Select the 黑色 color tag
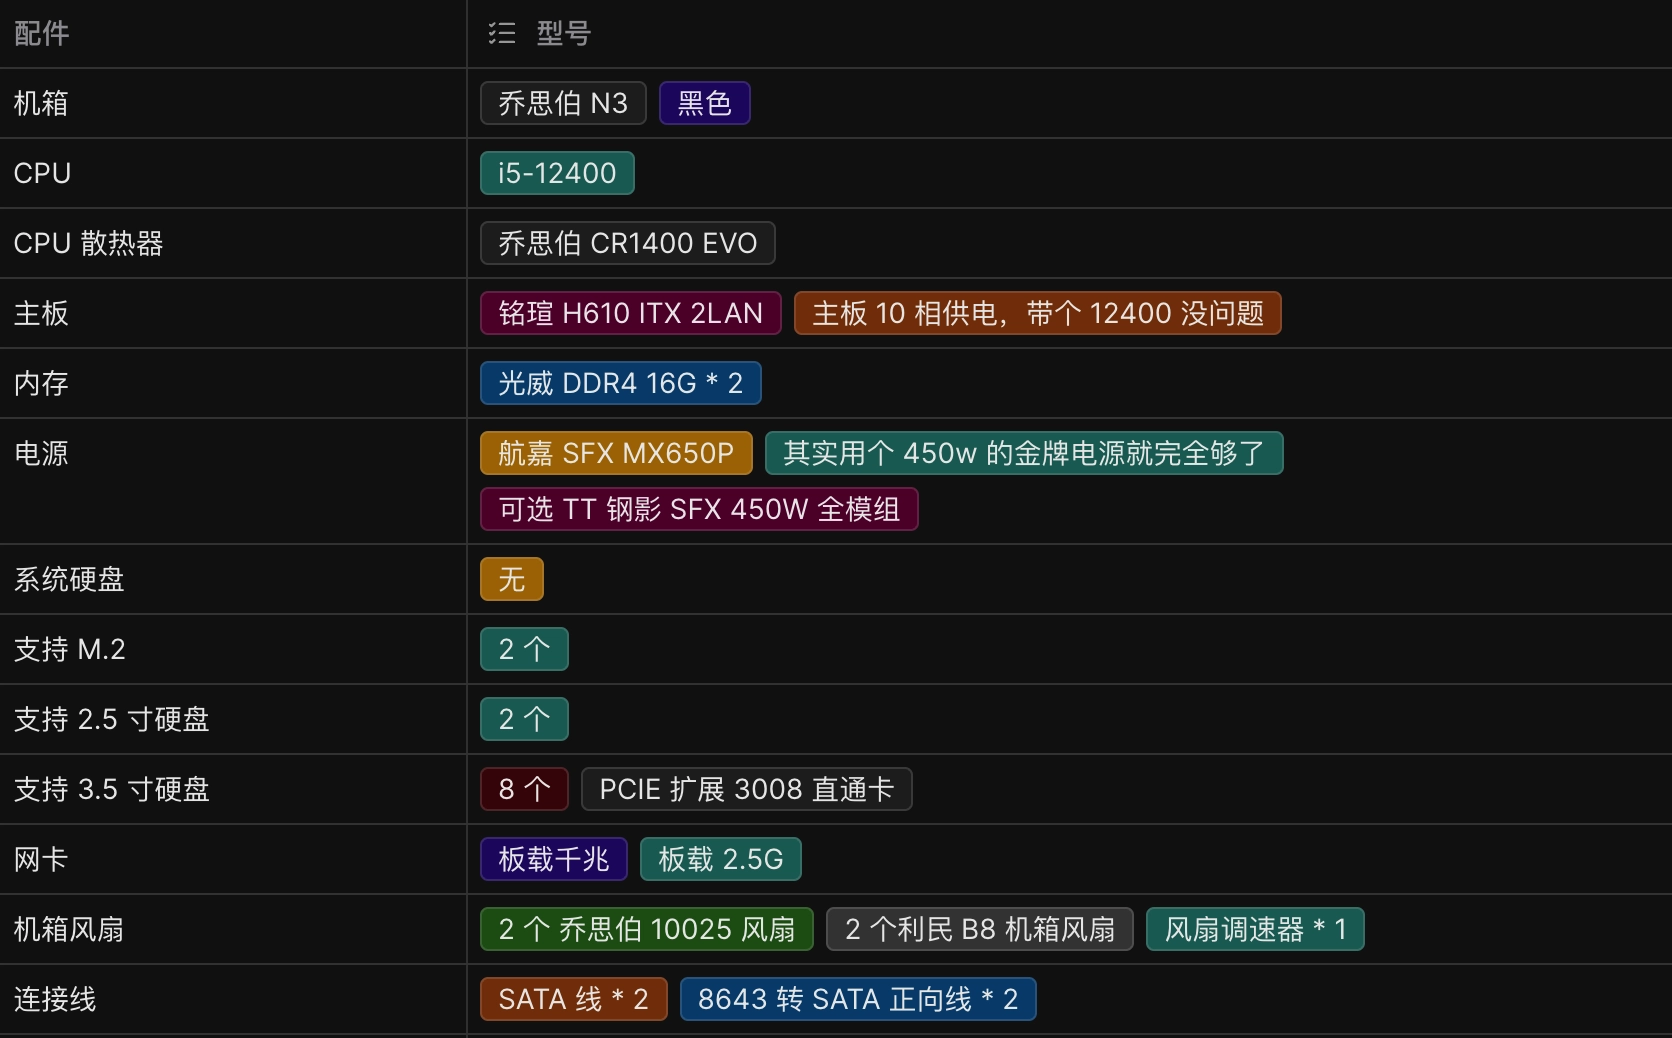The height and width of the screenshot is (1038, 1672). pyautogui.click(x=705, y=103)
